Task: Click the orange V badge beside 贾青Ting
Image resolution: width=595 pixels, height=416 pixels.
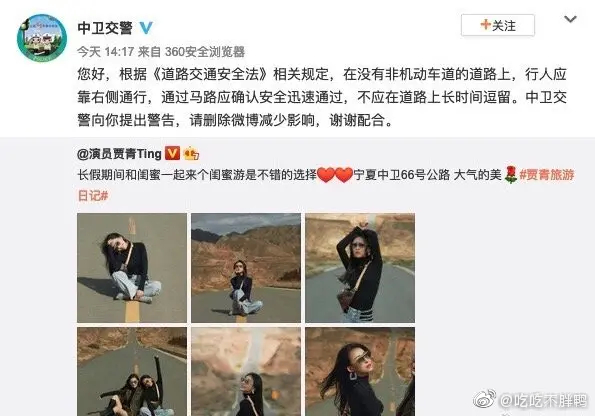Action: [x=172, y=153]
